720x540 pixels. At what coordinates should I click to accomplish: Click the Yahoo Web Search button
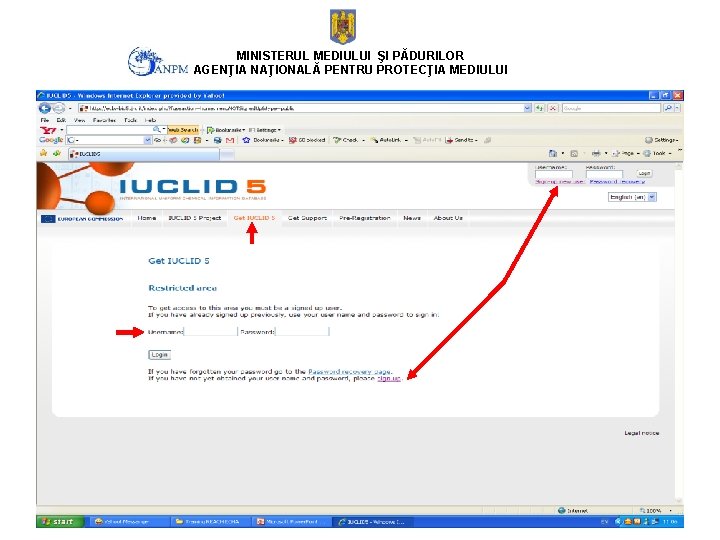coord(183,130)
